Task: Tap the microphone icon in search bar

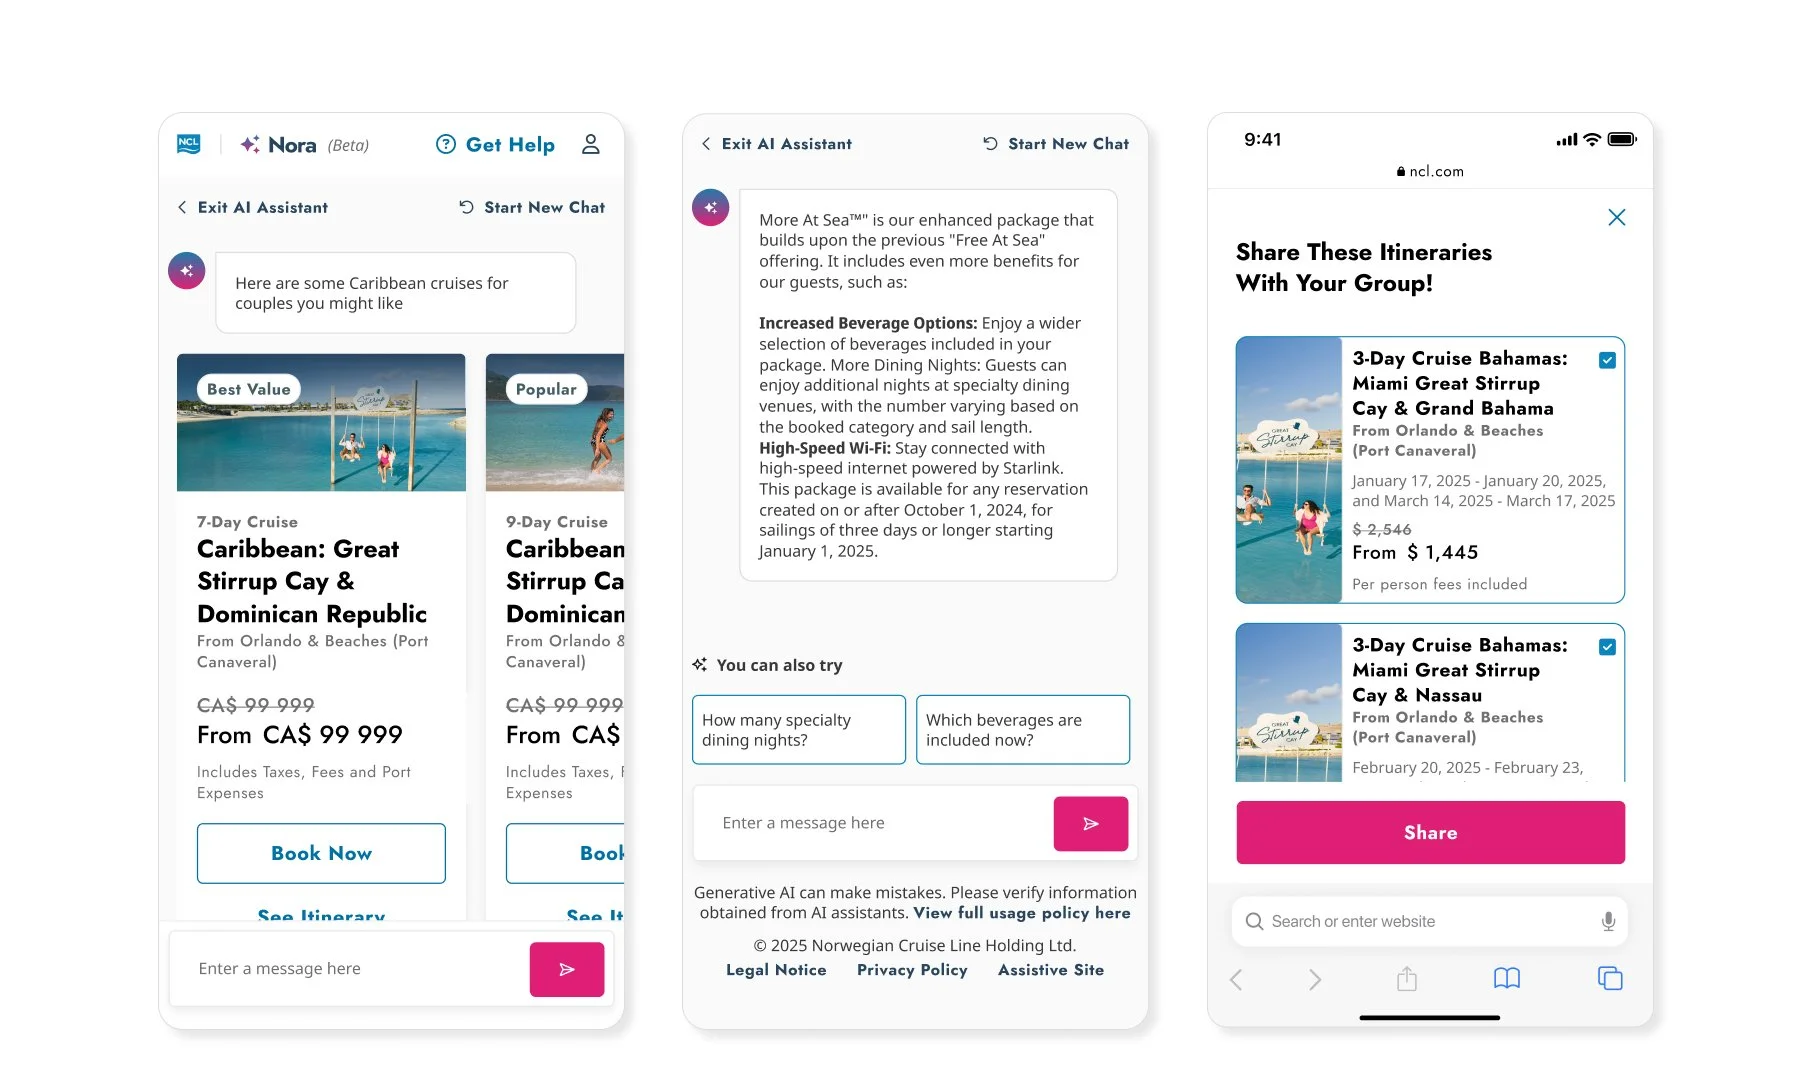Action: tap(1608, 921)
